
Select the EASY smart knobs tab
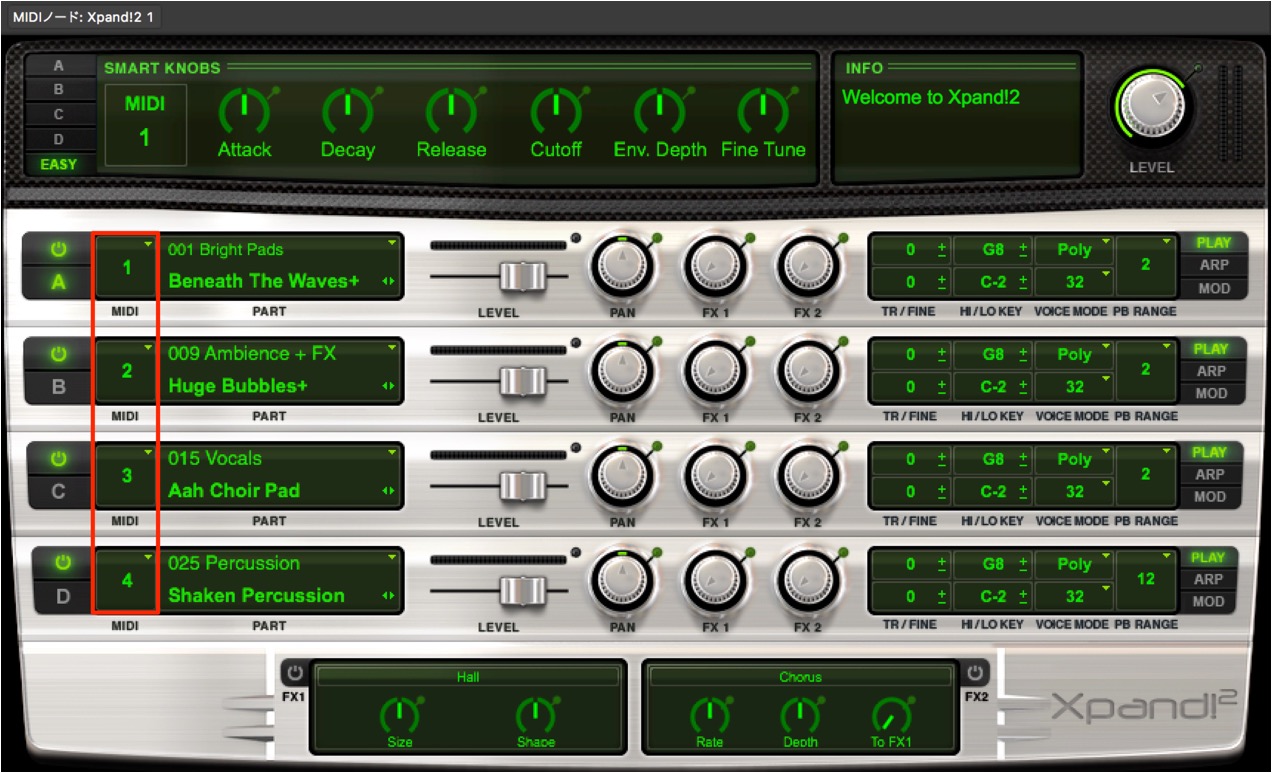[x=58, y=164]
